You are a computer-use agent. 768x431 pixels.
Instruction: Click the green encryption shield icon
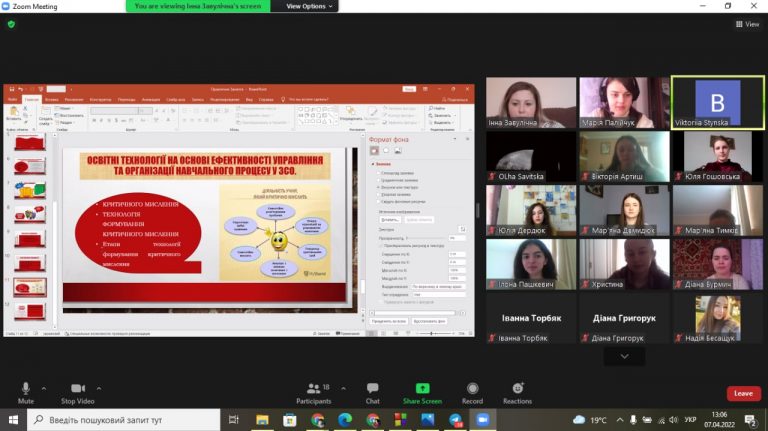coord(11,24)
